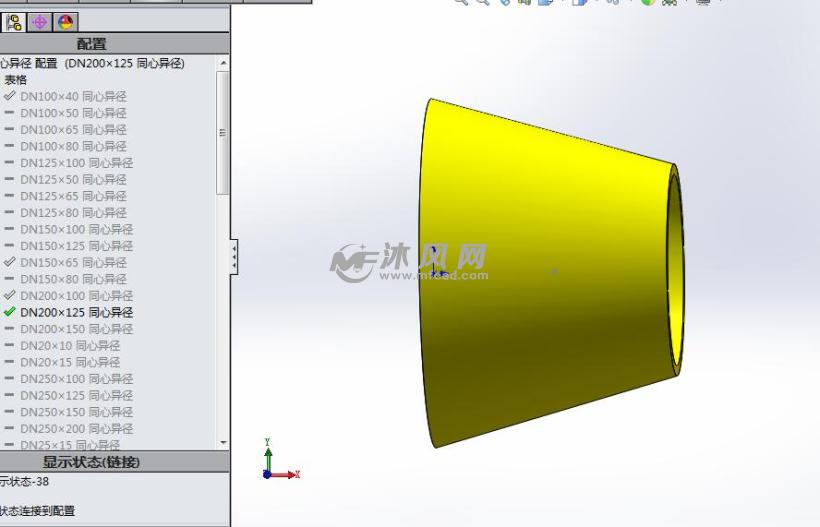Screen dimensions: 820x527
Task: Select the 表格 tree item
Action: pyautogui.click(x=16, y=80)
